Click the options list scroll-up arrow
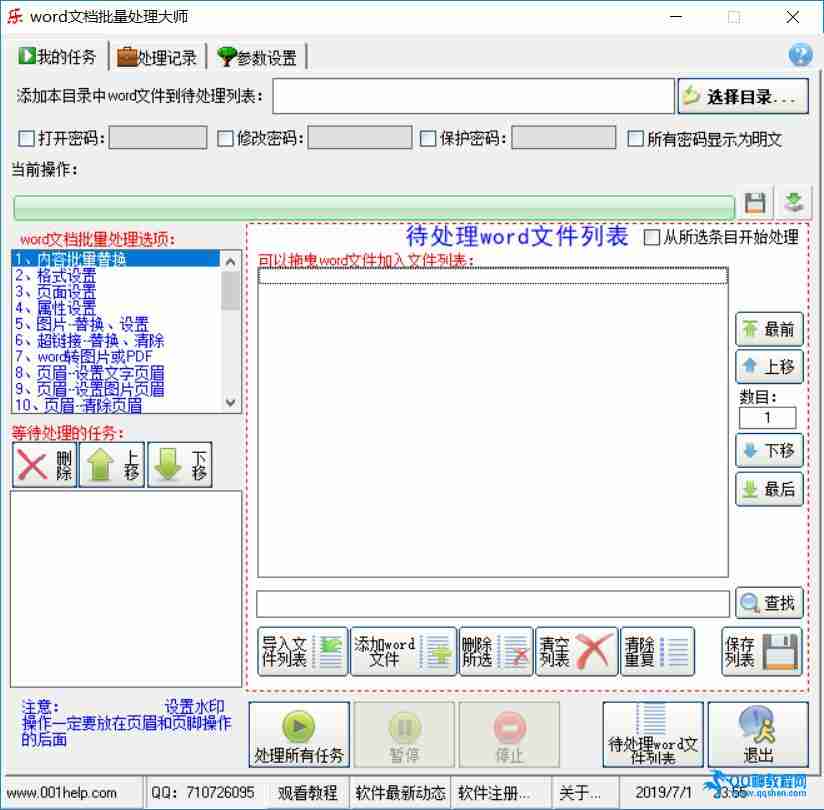Screen dimensions: 824x810 pyautogui.click(x=230, y=261)
